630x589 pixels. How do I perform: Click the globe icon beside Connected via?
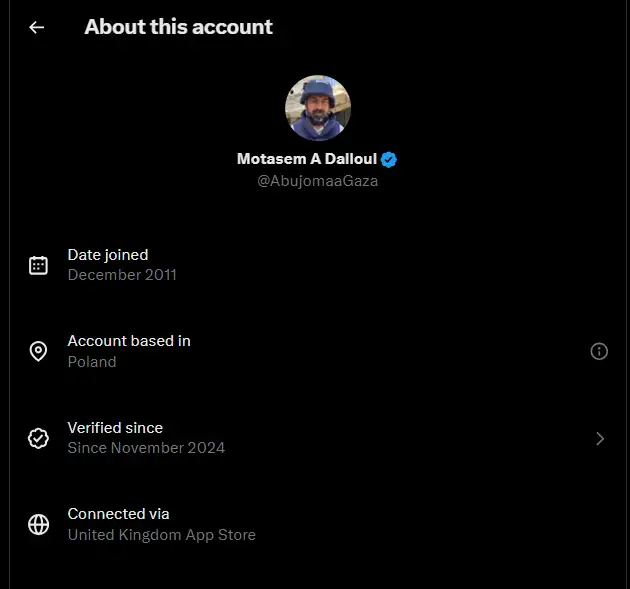point(38,524)
